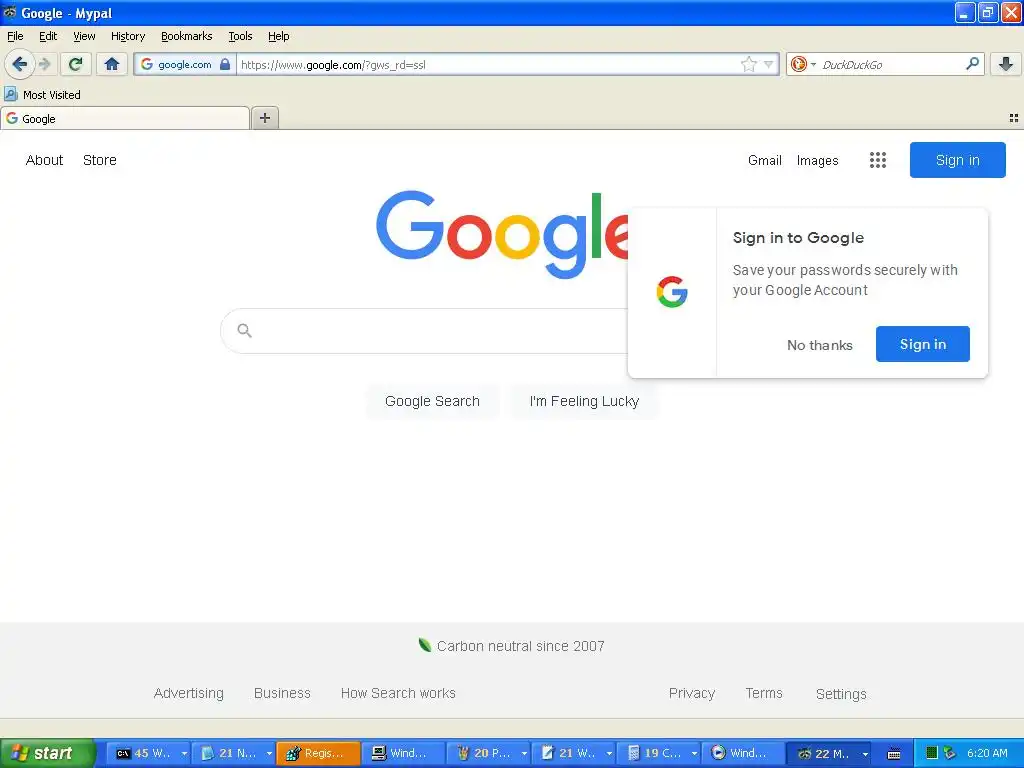Open the downloads arrow button
The width and height of the screenshot is (1024, 768).
pos(1006,64)
